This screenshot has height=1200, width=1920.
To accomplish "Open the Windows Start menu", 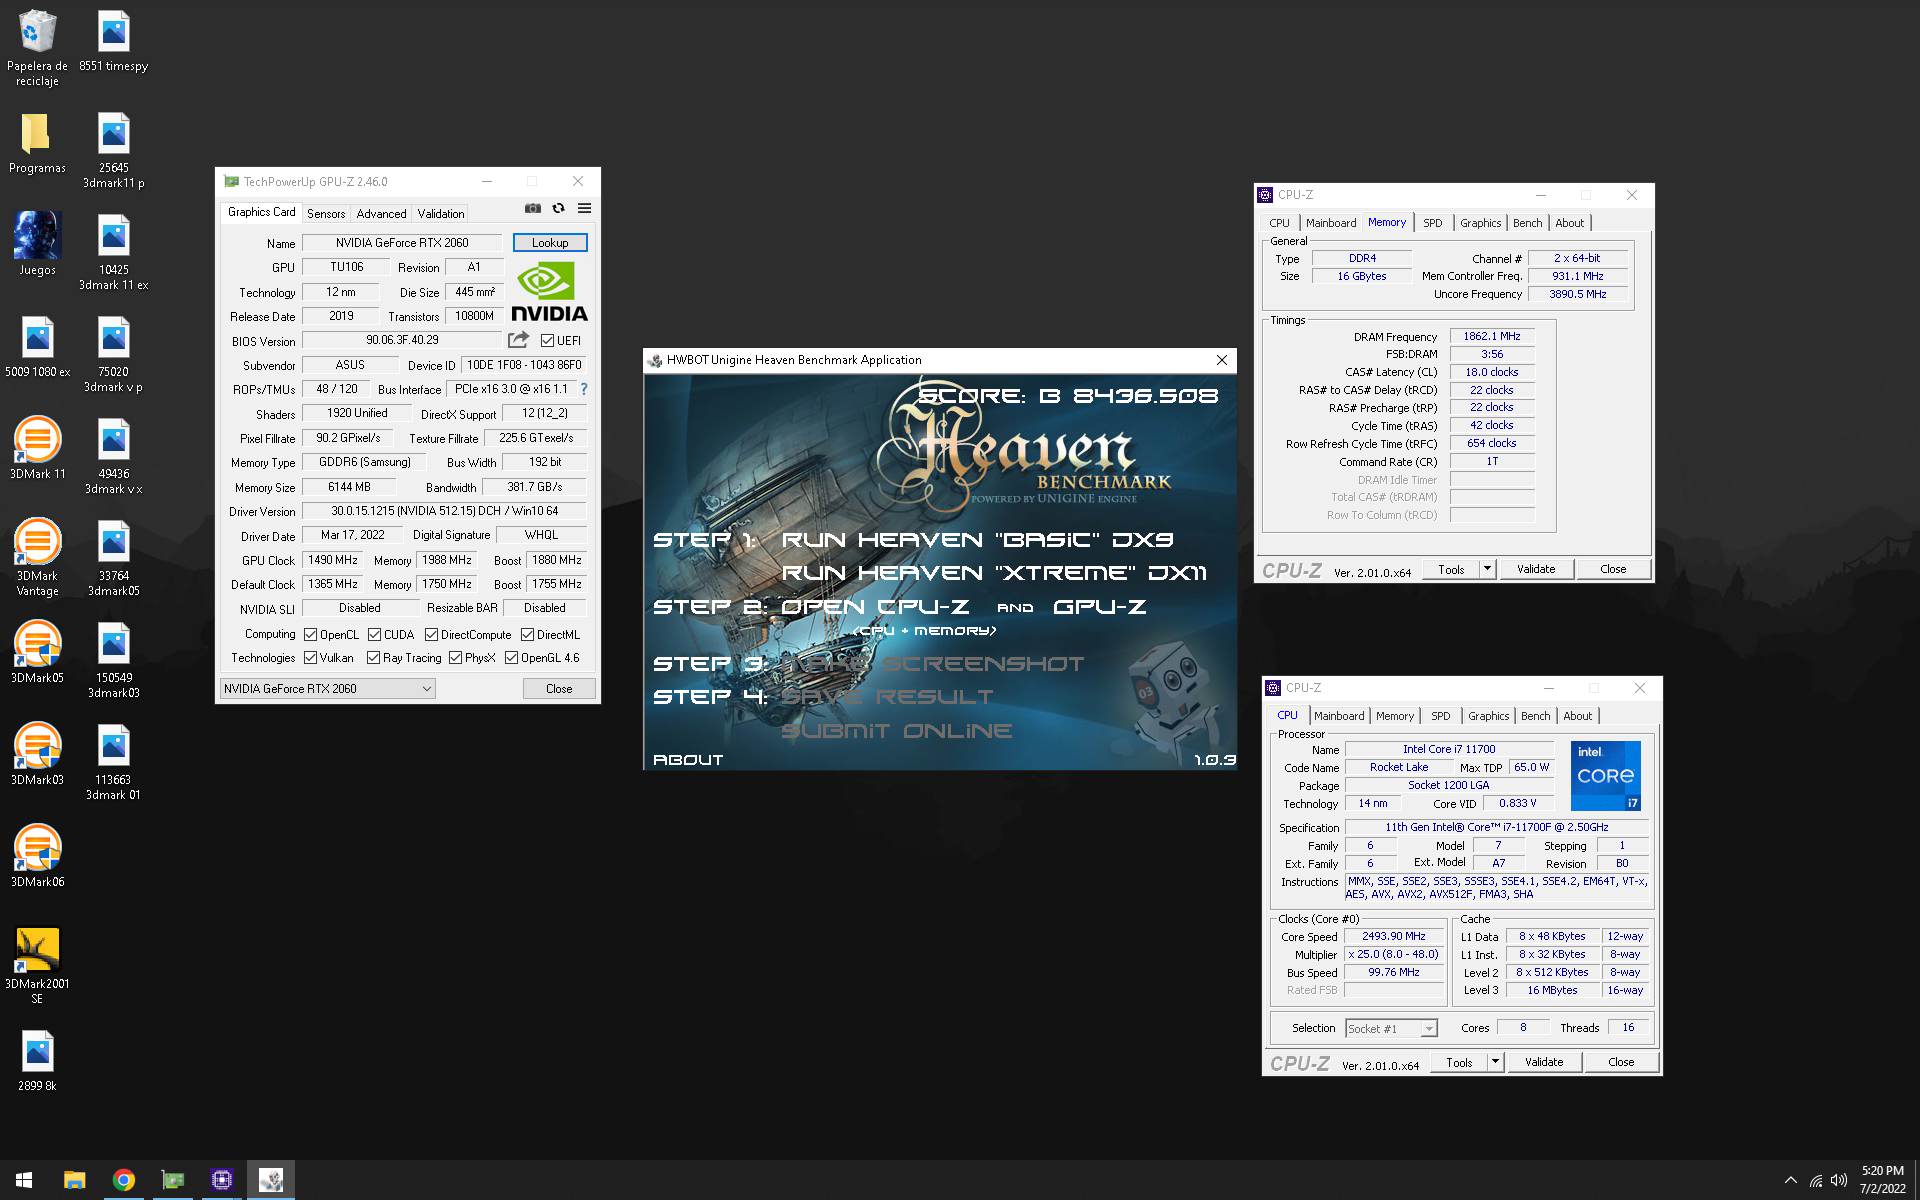I will tap(24, 1180).
